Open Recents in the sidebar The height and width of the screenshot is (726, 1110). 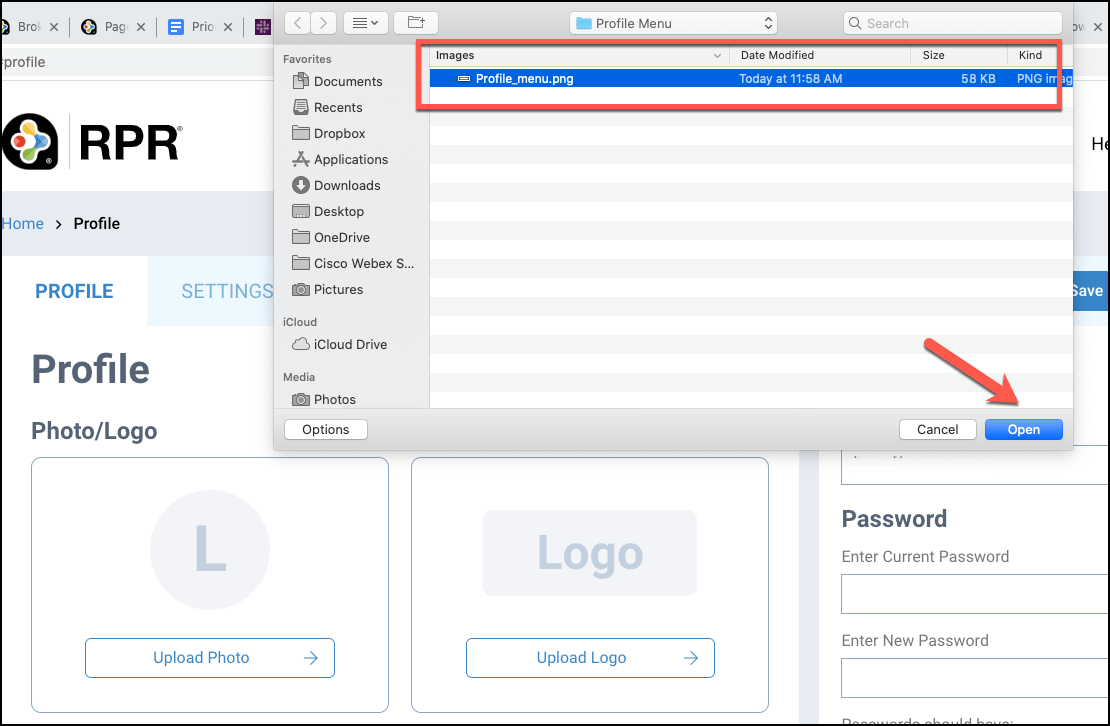[338, 107]
